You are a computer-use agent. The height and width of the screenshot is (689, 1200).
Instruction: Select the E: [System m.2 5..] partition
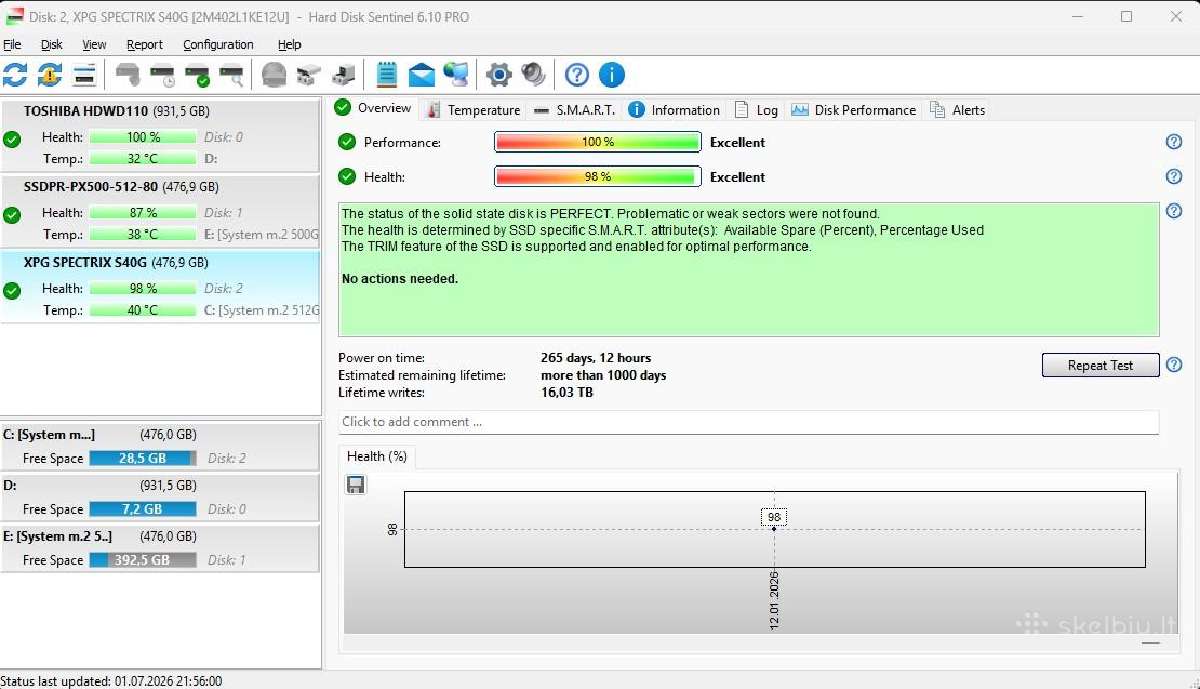(x=160, y=548)
